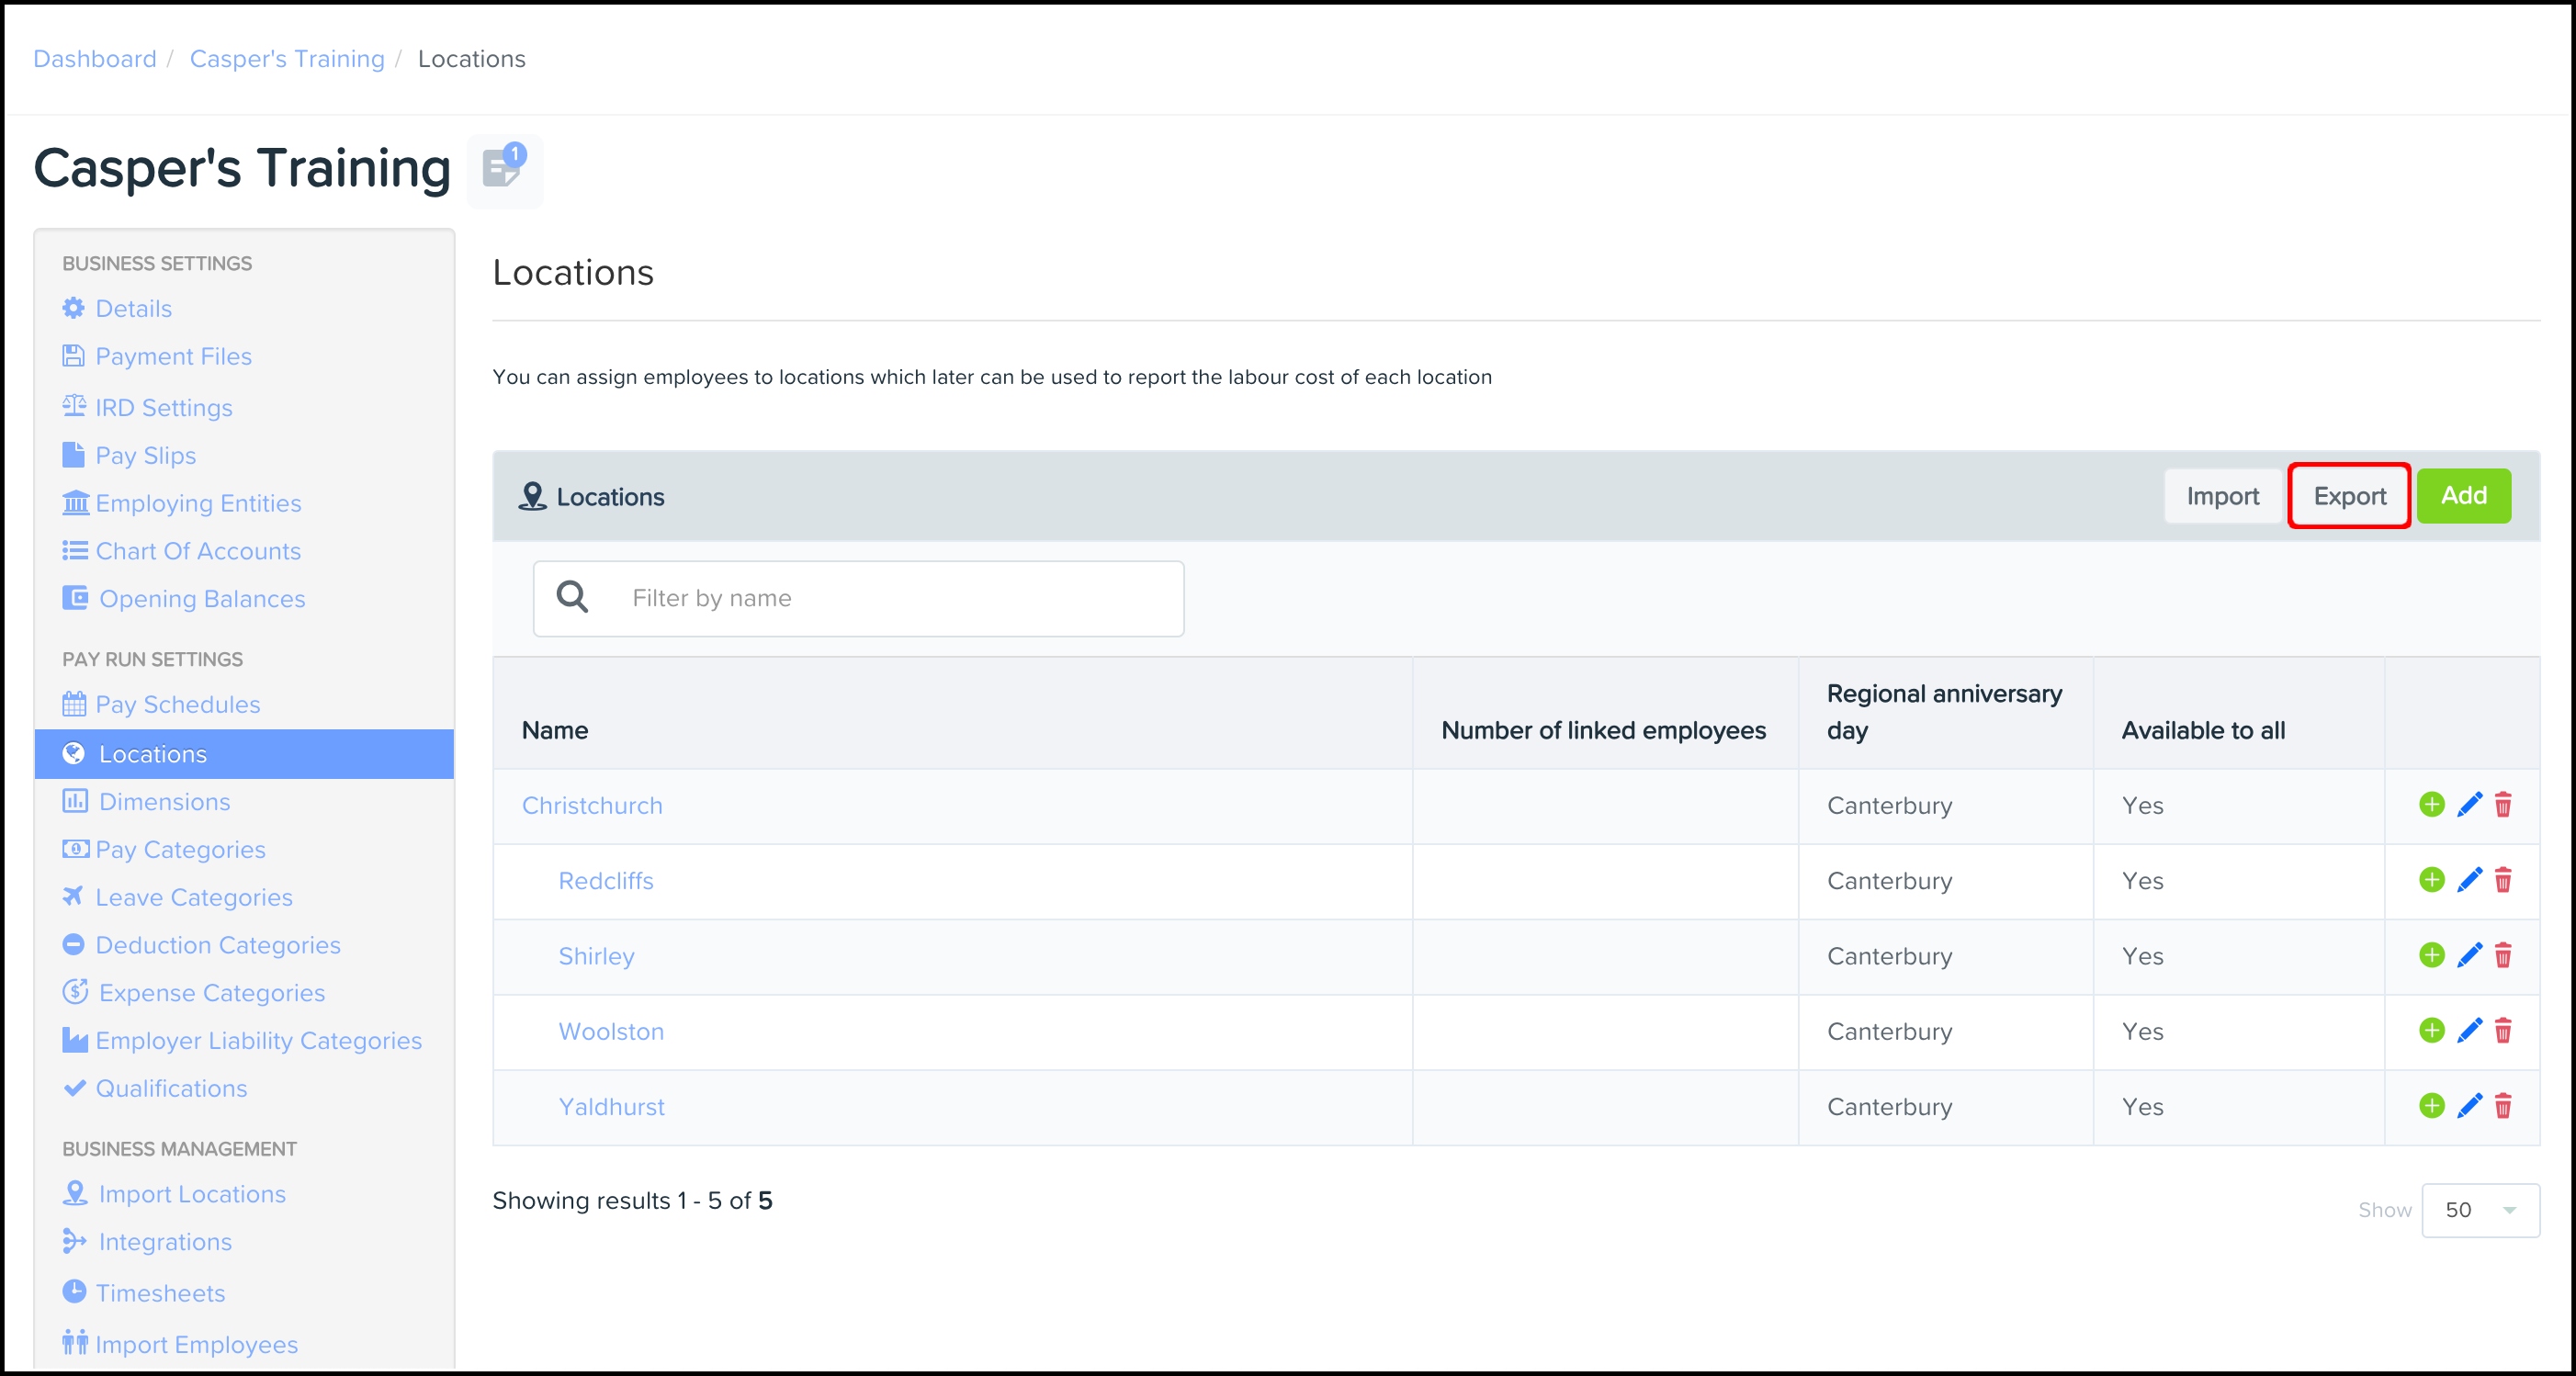Delete Shirley location with trash icon
2576x1376 pixels.
[x=2502, y=955]
